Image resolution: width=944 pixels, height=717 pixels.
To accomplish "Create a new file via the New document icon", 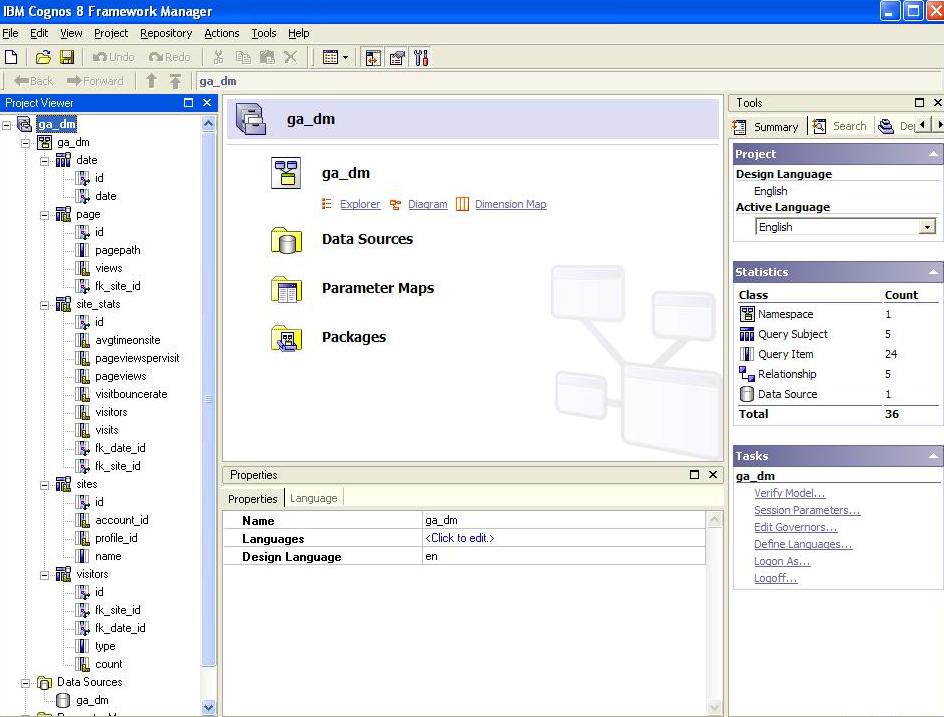I will click(x=12, y=57).
